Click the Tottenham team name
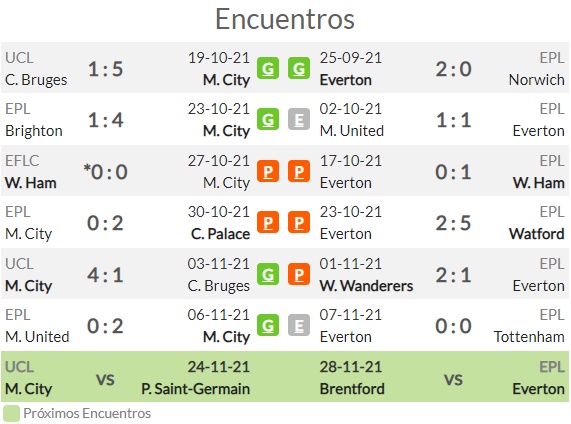 pyautogui.click(x=529, y=337)
